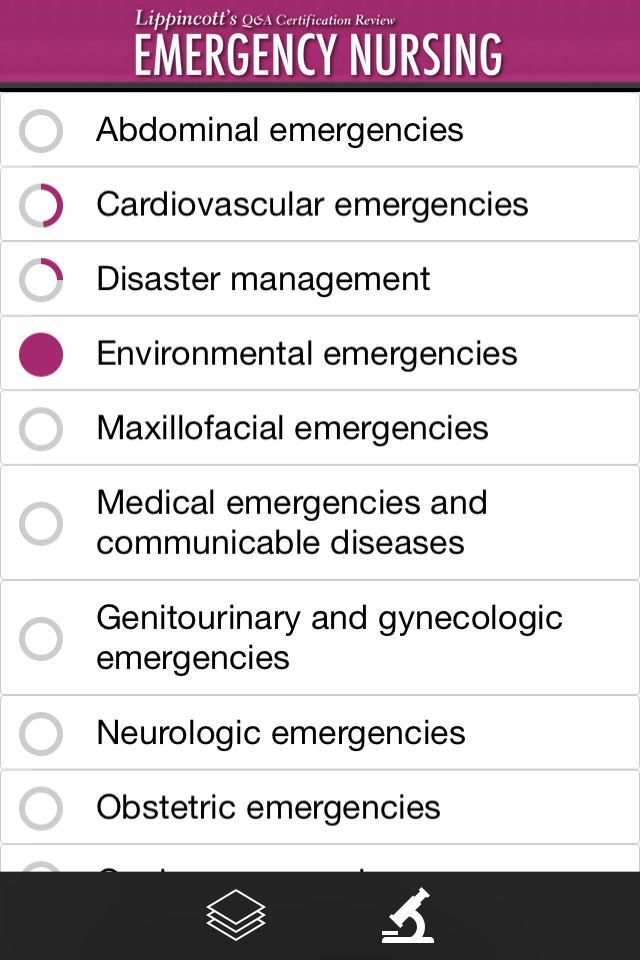This screenshot has height=960, width=640.
Task: Tap circle beside Genitourinary and gynecologic emergencies
Action: pyautogui.click(x=41, y=639)
